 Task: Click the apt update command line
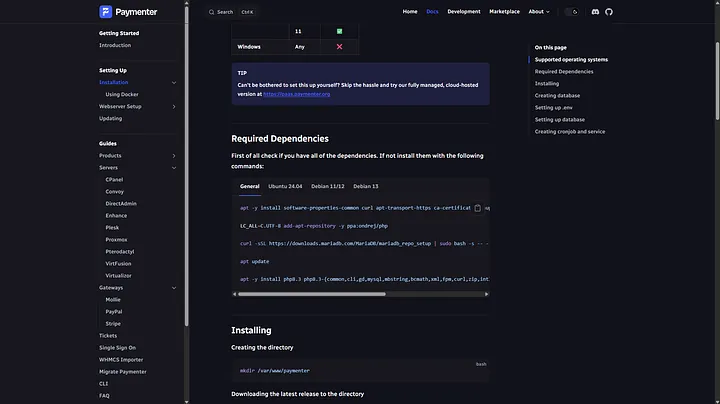coord(254,262)
